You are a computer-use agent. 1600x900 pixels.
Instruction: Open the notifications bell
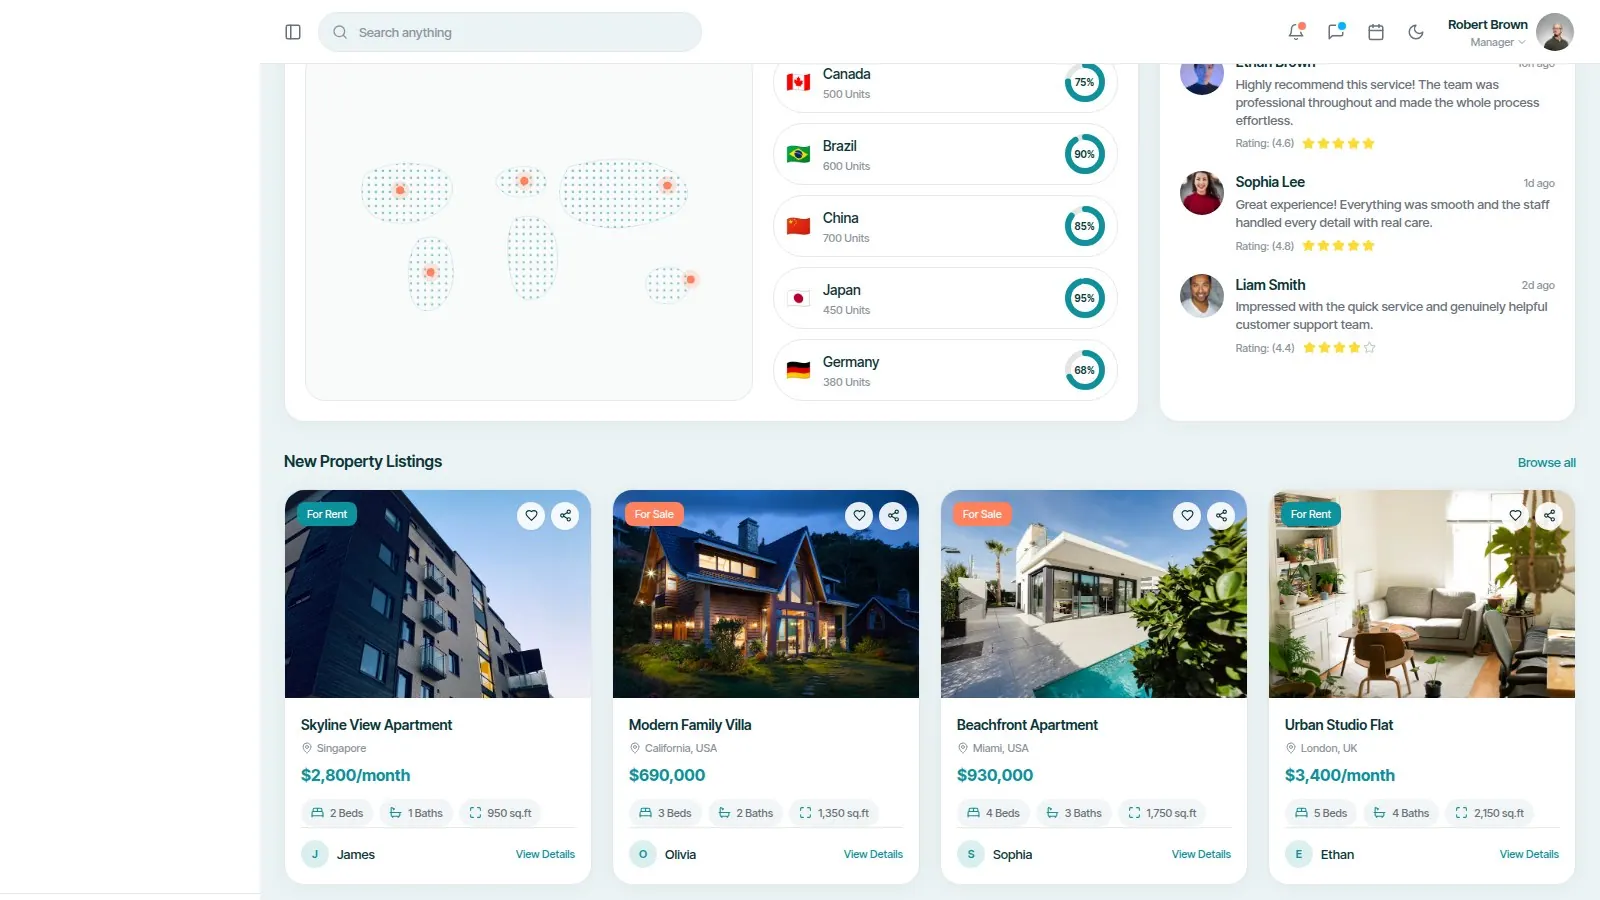point(1296,32)
